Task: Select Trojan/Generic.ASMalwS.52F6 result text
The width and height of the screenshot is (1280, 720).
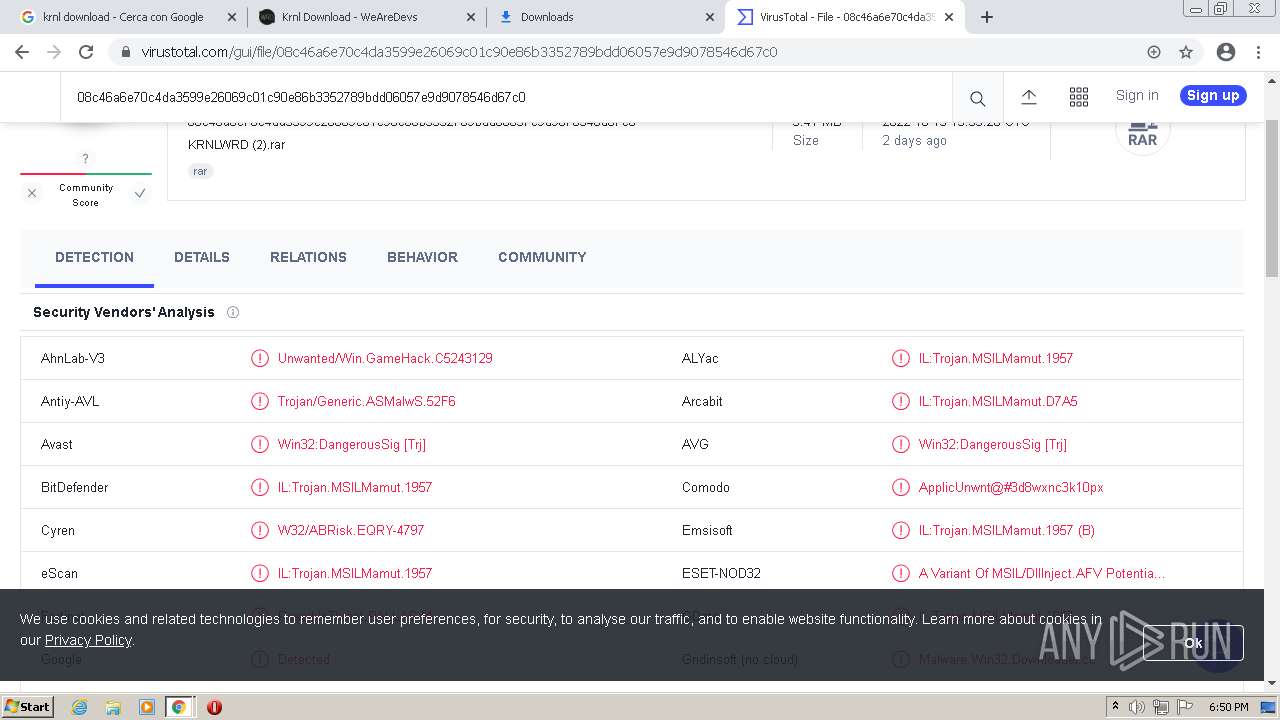Action: tap(367, 401)
